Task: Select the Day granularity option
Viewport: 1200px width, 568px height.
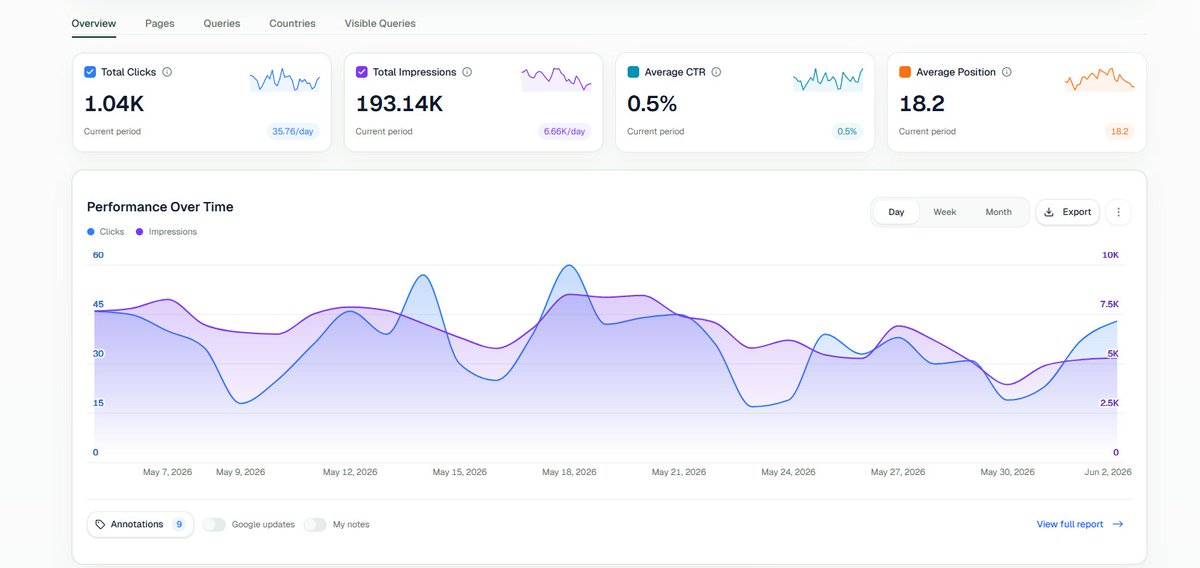Action: pyautogui.click(x=896, y=212)
